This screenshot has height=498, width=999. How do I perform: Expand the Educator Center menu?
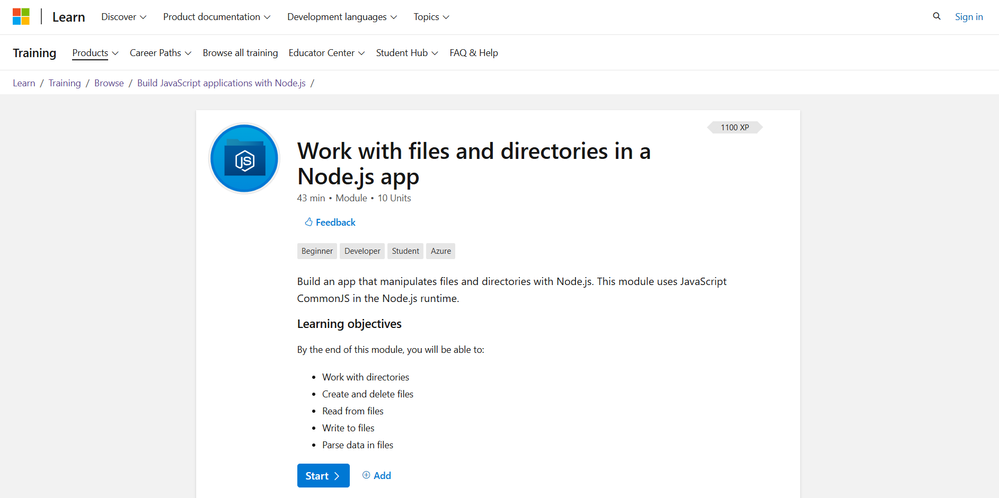[x=326, y=53]
